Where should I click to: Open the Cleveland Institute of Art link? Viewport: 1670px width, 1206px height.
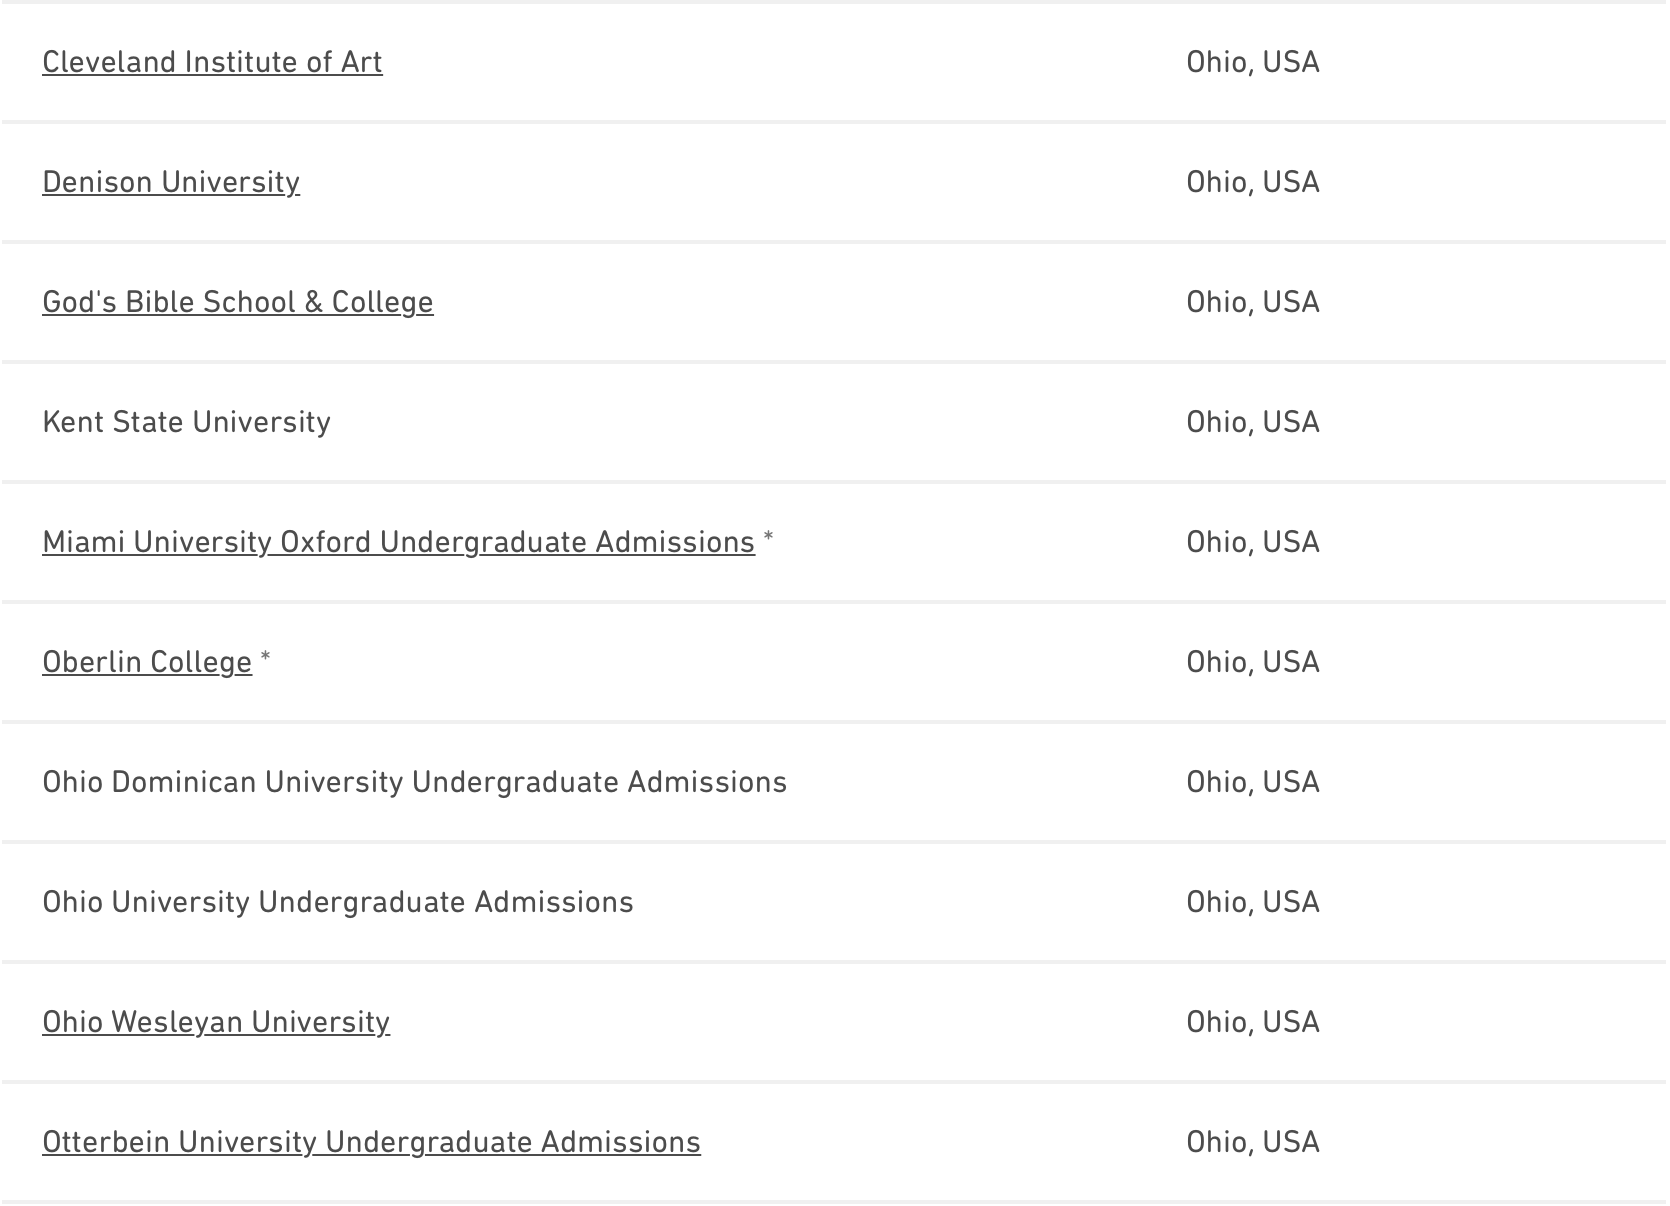click(212, 62)
